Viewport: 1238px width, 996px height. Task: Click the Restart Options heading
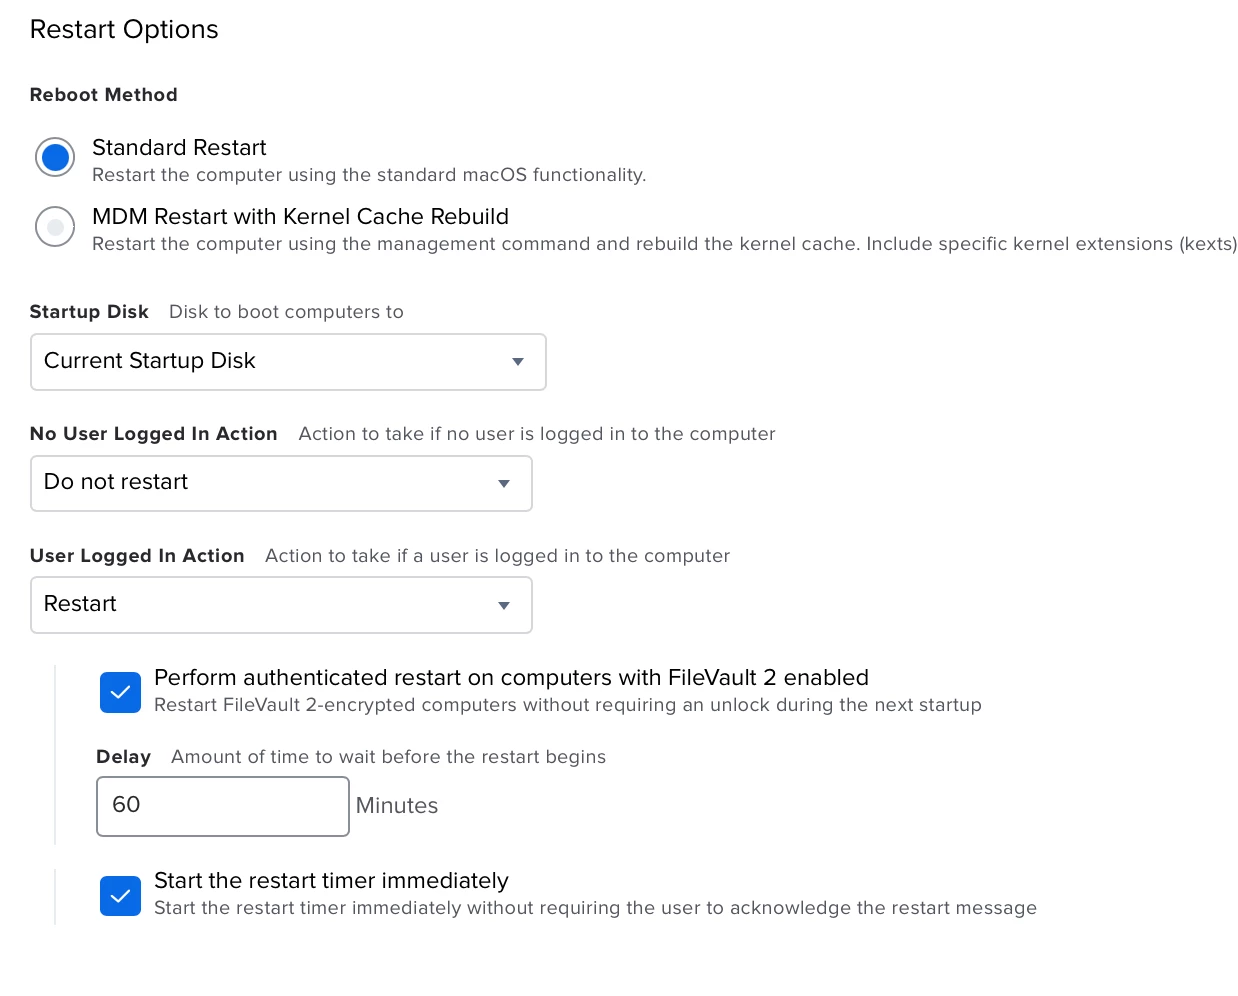124,30
